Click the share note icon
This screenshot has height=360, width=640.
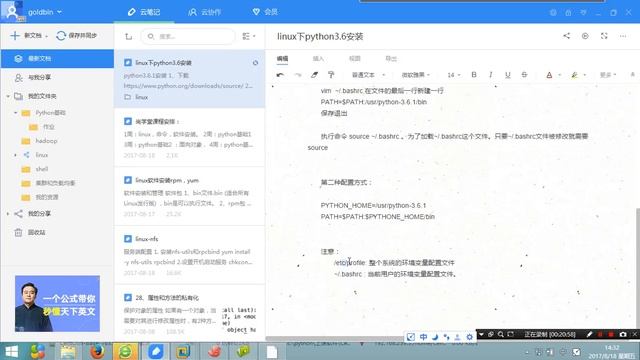pyautogui.click(x=567, y=36)
